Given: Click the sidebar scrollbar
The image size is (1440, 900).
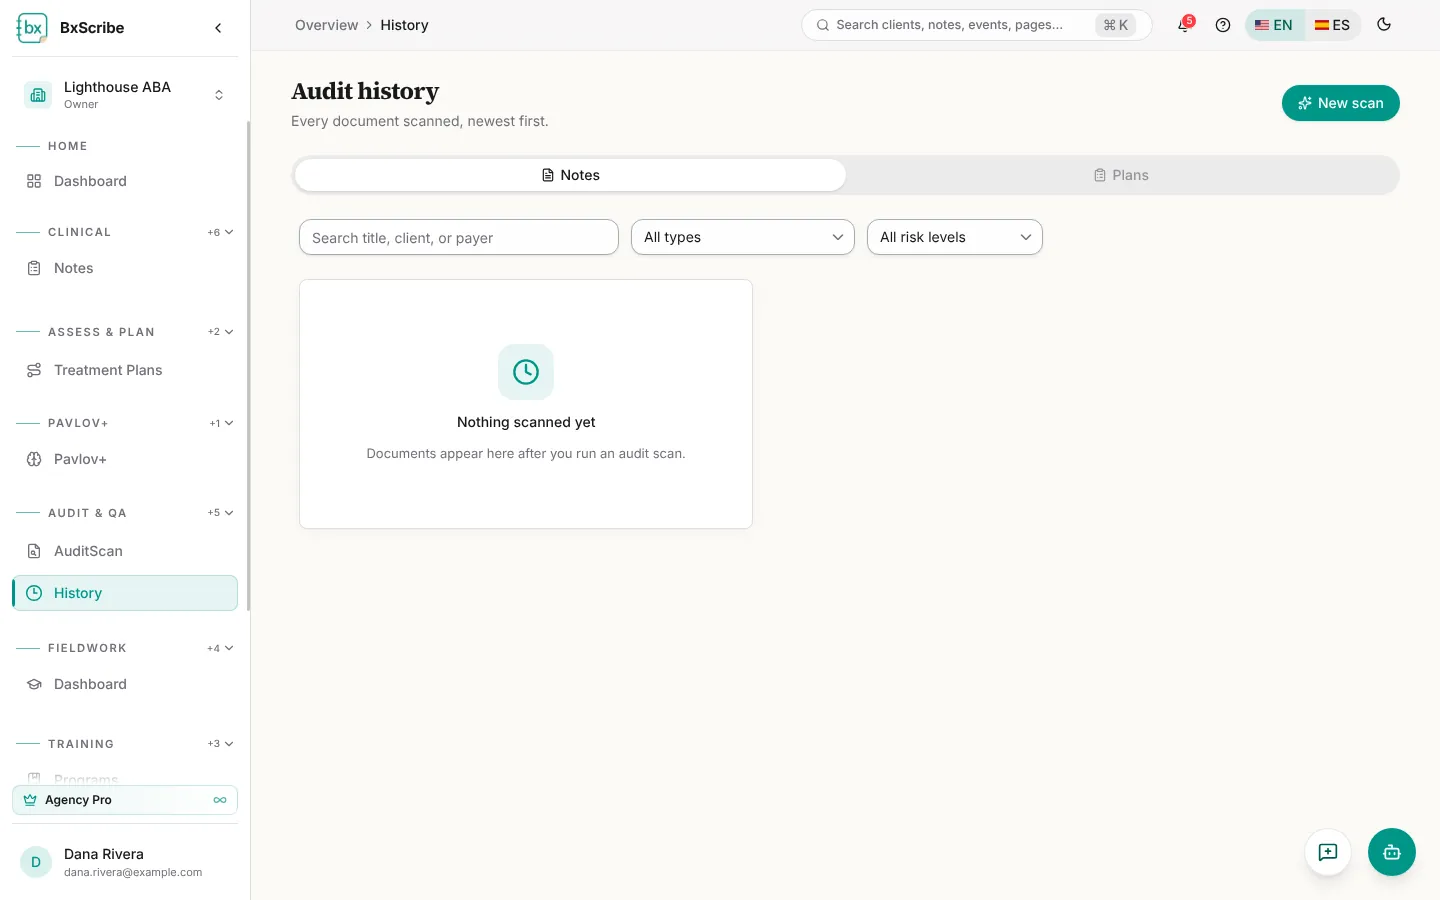Looking at the screenshot, I should 248,365.
